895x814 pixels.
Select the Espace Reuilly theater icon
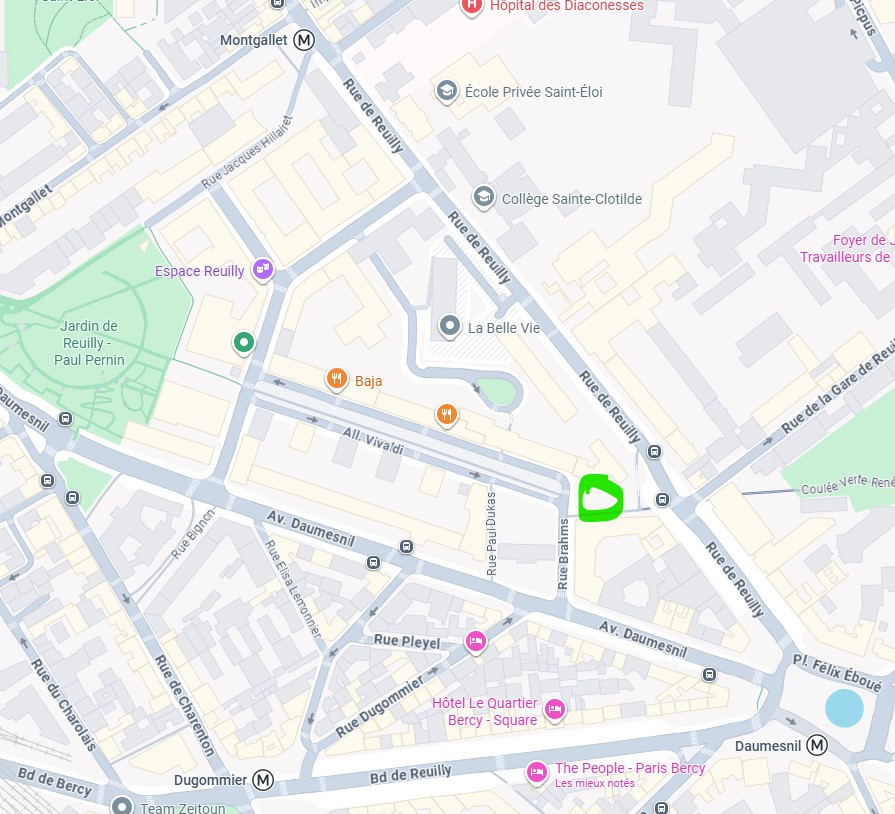(263, 269)
